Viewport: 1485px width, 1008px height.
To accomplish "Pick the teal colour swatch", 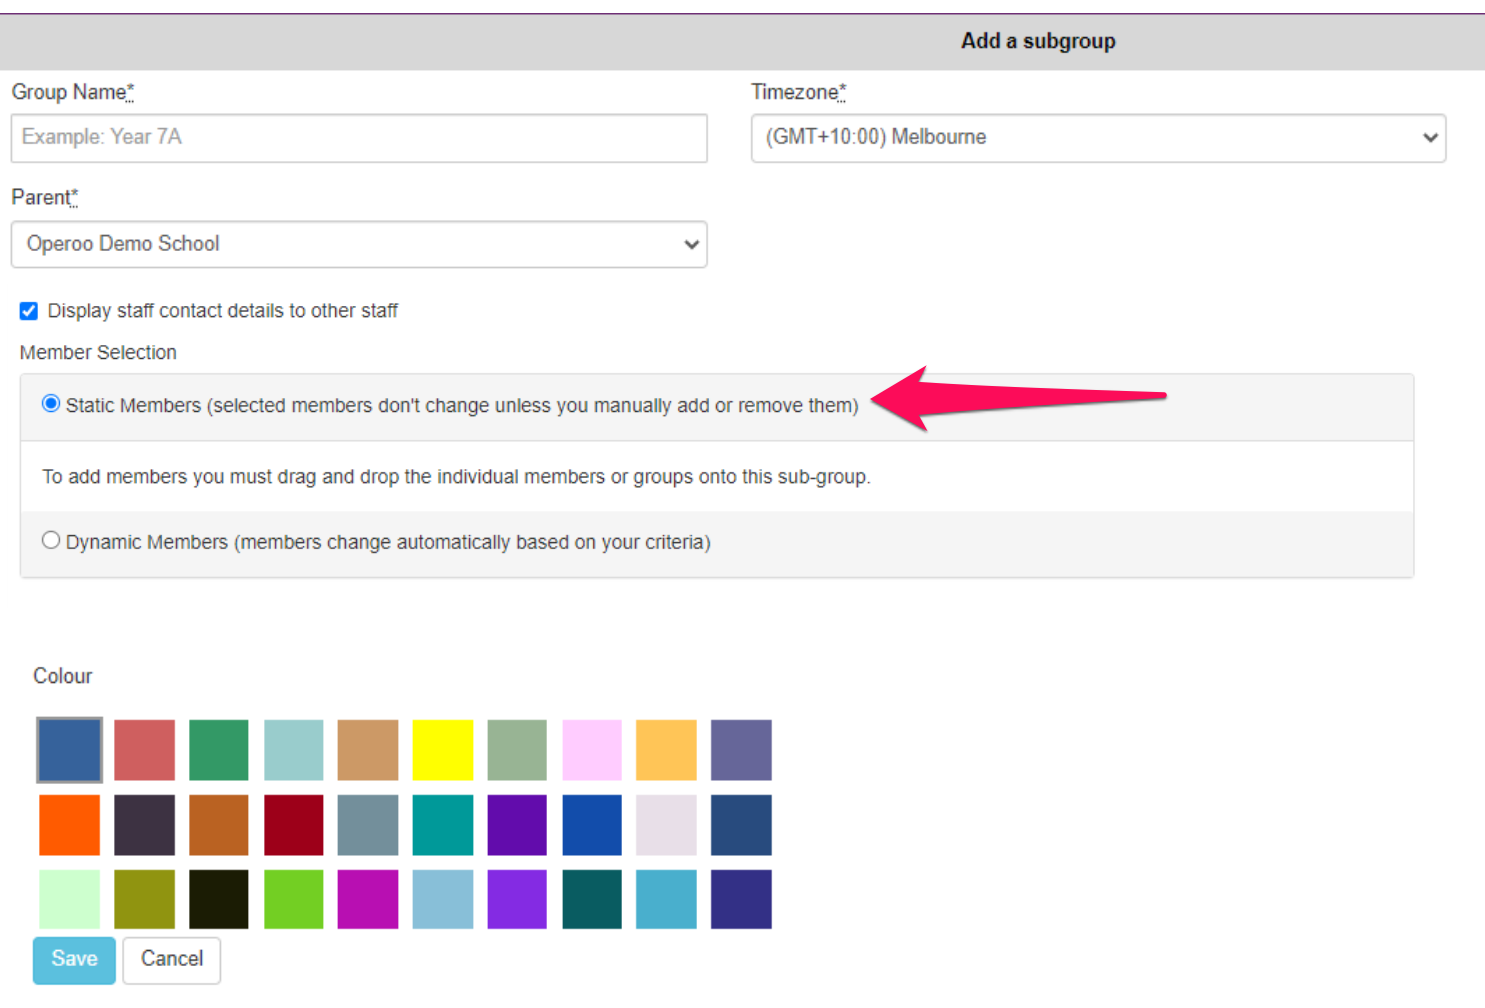I will [443, 825].
